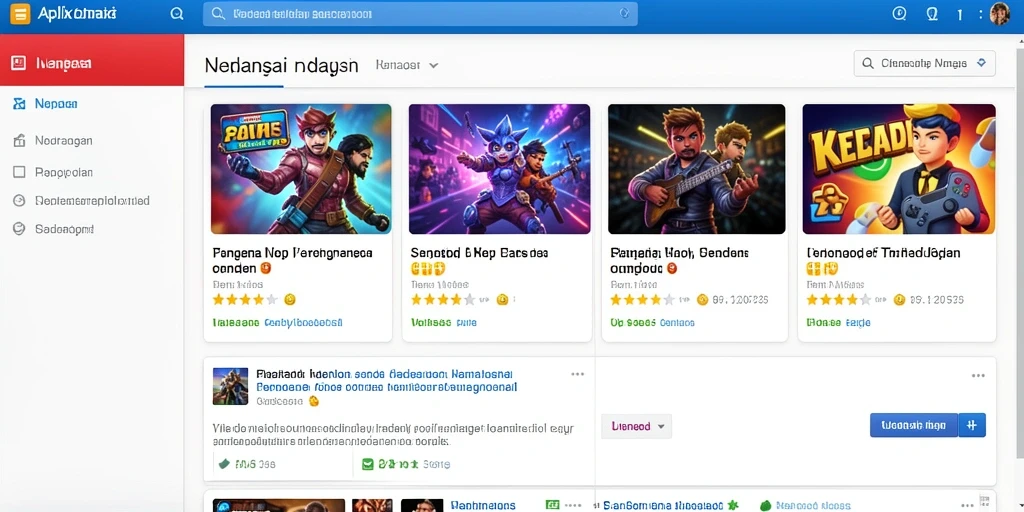Toggle the square box beside Reoppolan
This screenshot has height=512, width=1024.
click(x=20, y=172)
